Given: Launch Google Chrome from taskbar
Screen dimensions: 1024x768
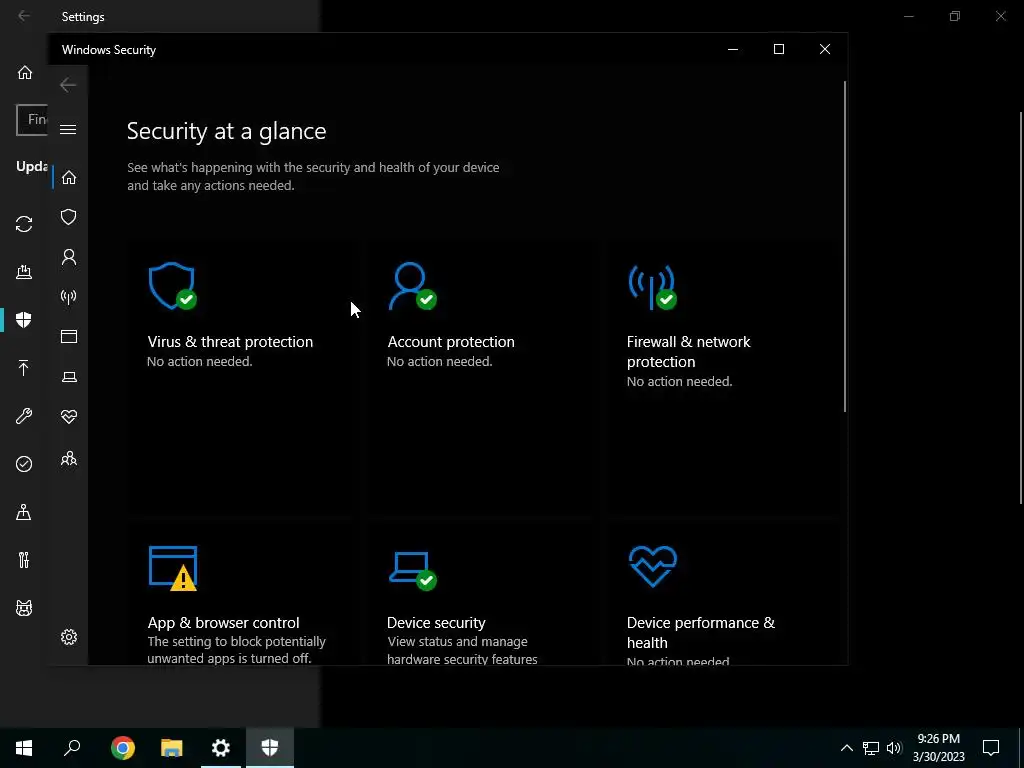Looking at the screenshot, I should (x=123, y=748).
